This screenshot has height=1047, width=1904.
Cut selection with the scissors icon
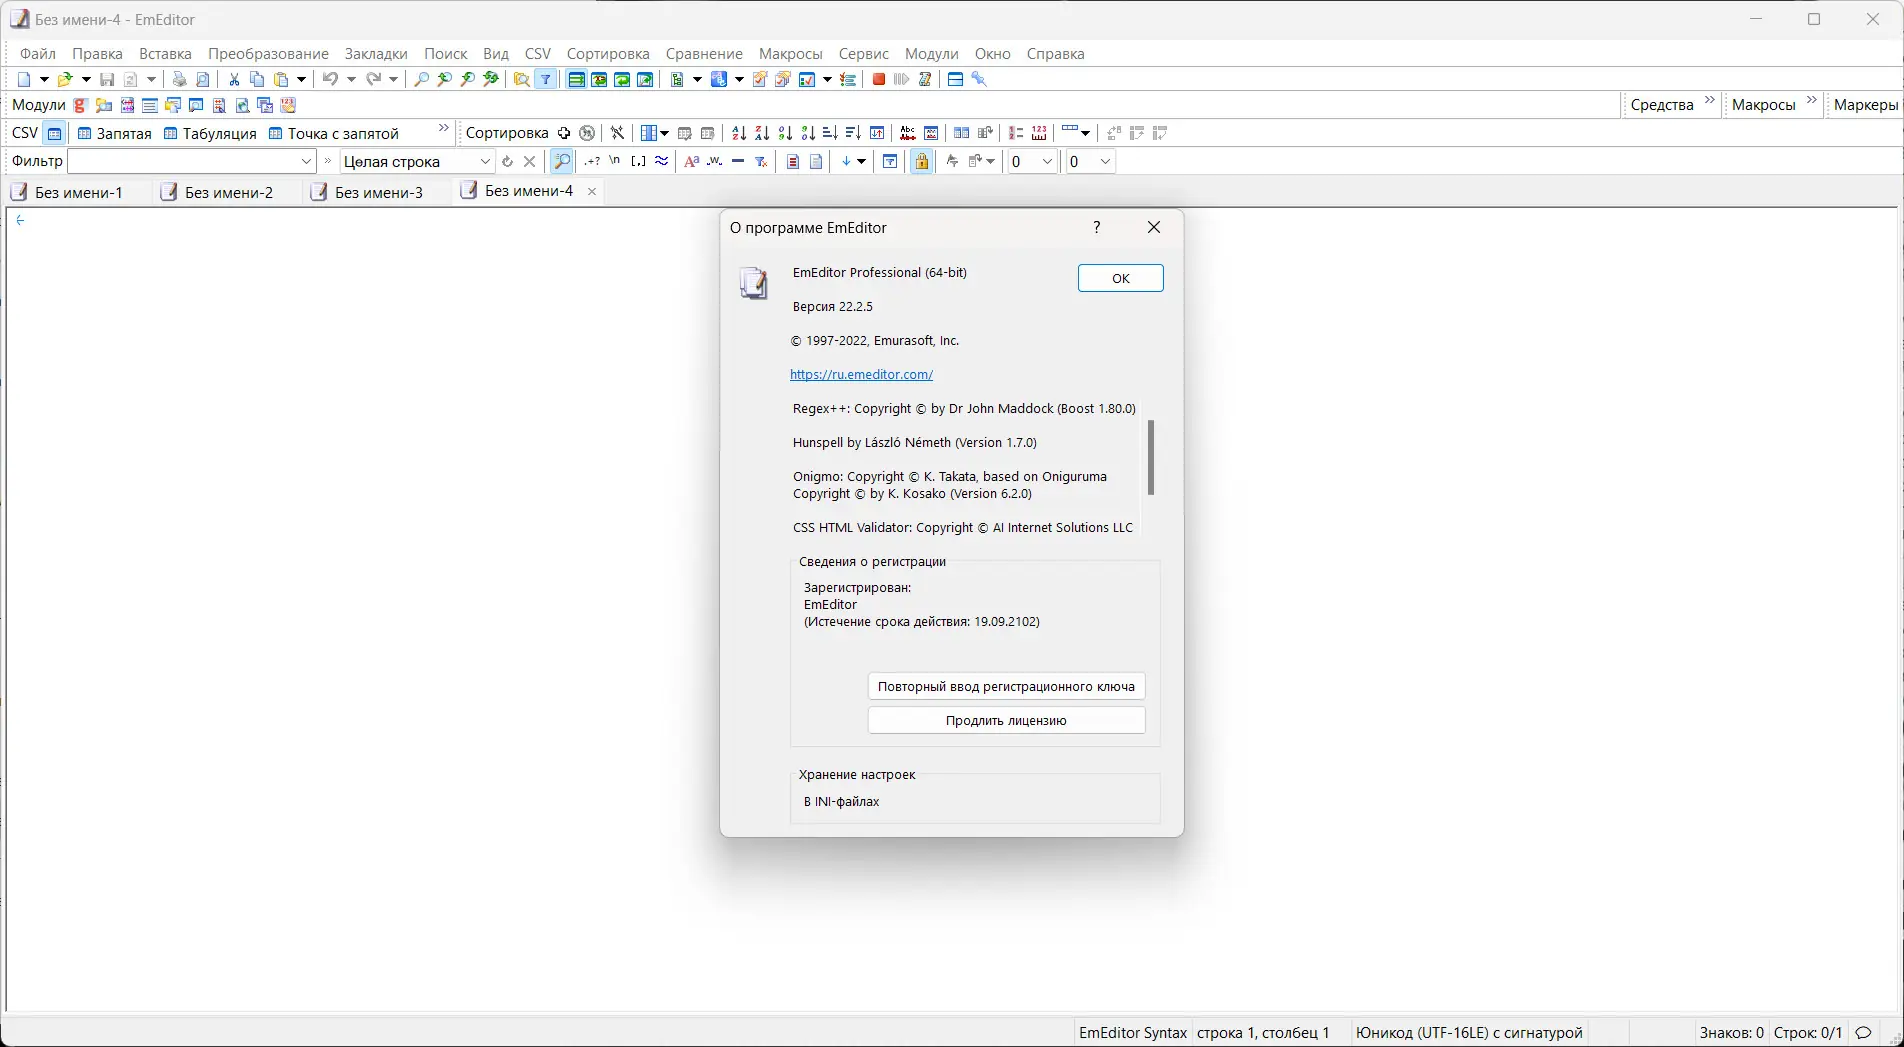coord(233,79)
